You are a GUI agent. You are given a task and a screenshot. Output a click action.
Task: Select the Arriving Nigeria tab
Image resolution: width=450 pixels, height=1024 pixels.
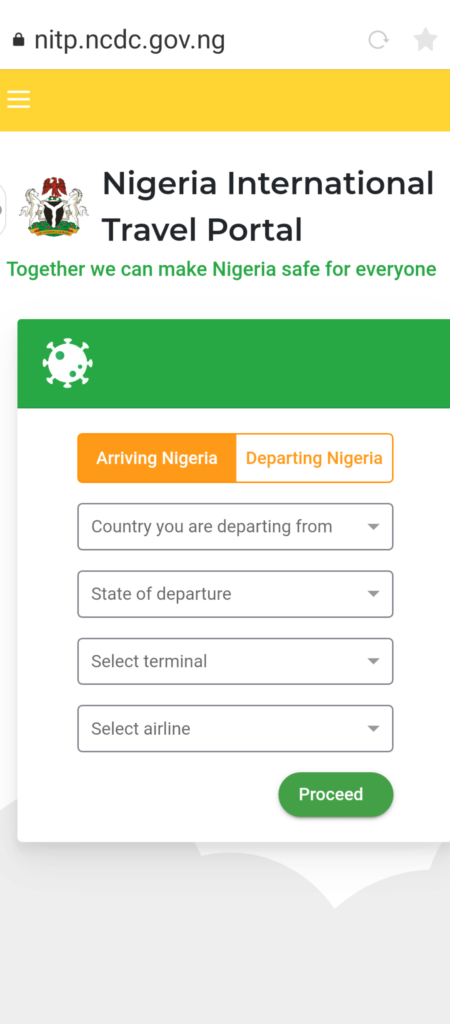[x=157, y=458]
